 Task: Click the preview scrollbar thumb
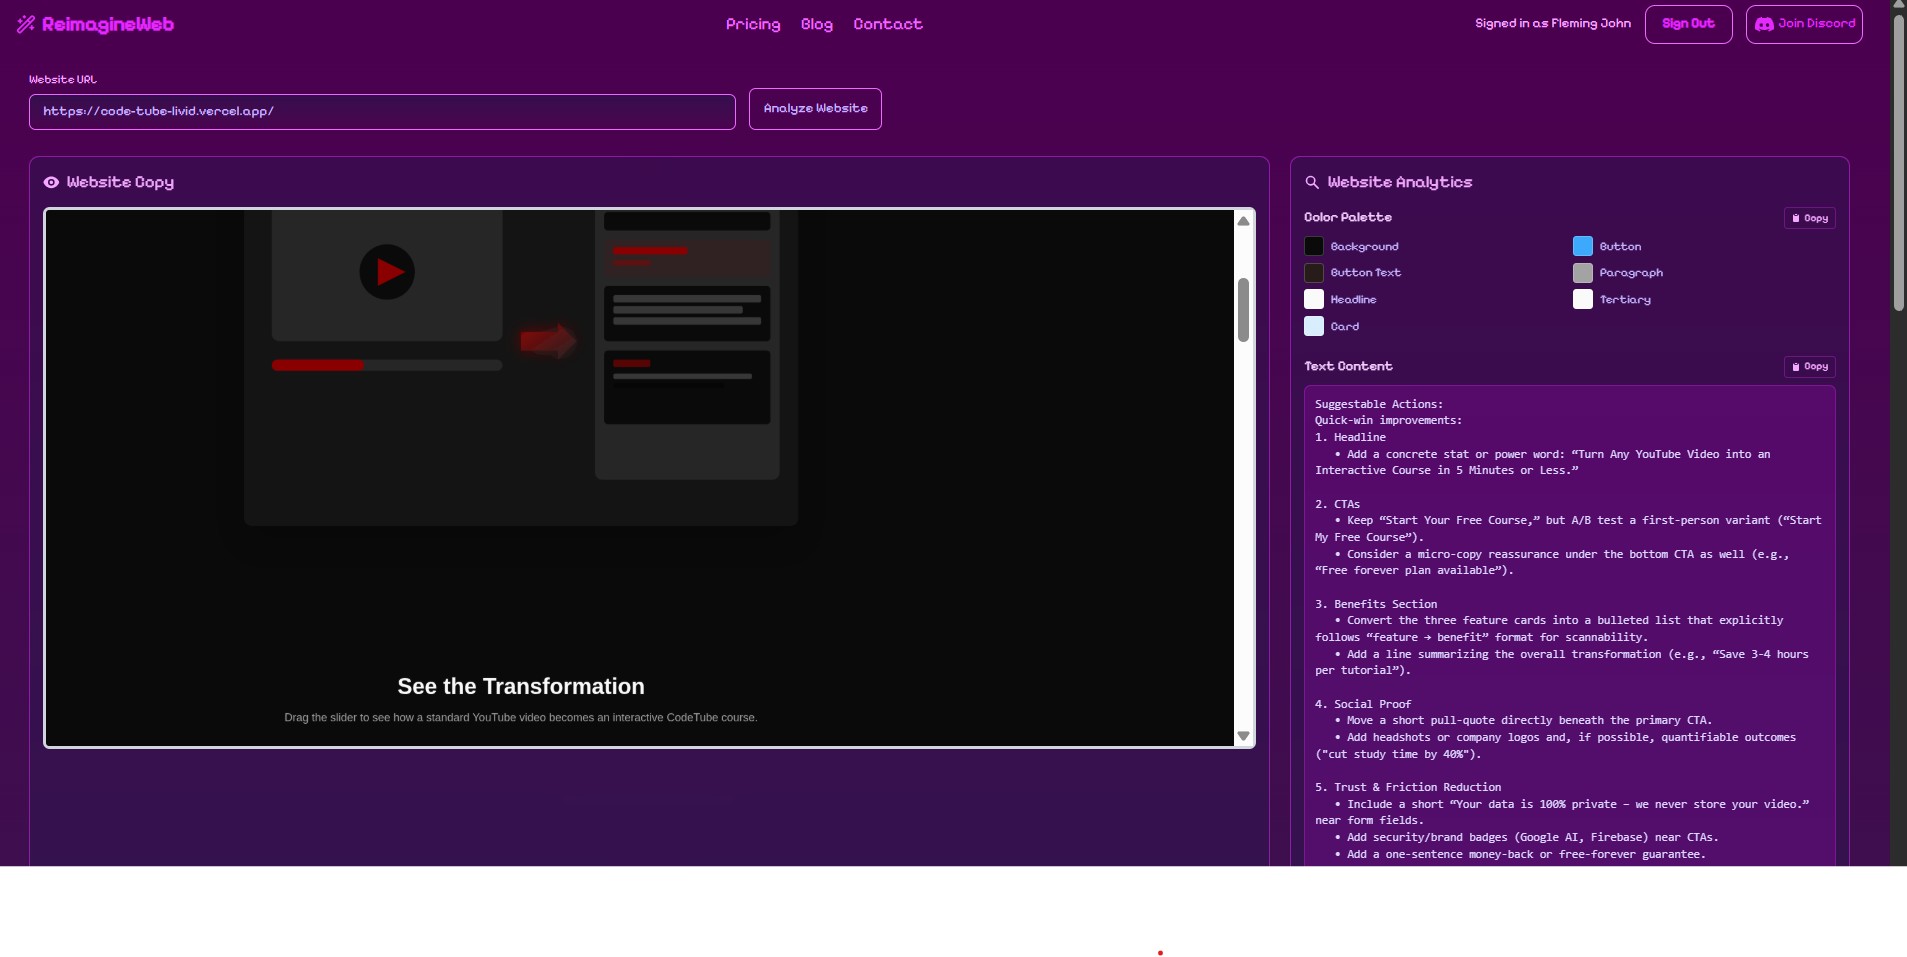pos(1243,310)
